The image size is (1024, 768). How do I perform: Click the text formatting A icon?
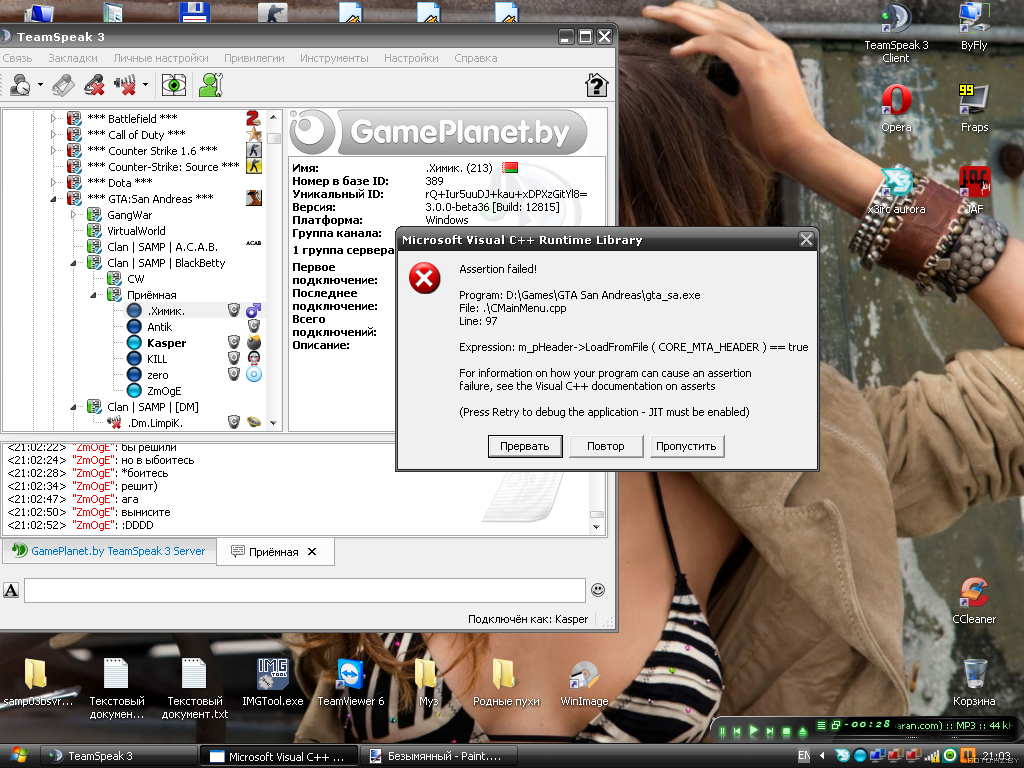[x=11, y=590]
